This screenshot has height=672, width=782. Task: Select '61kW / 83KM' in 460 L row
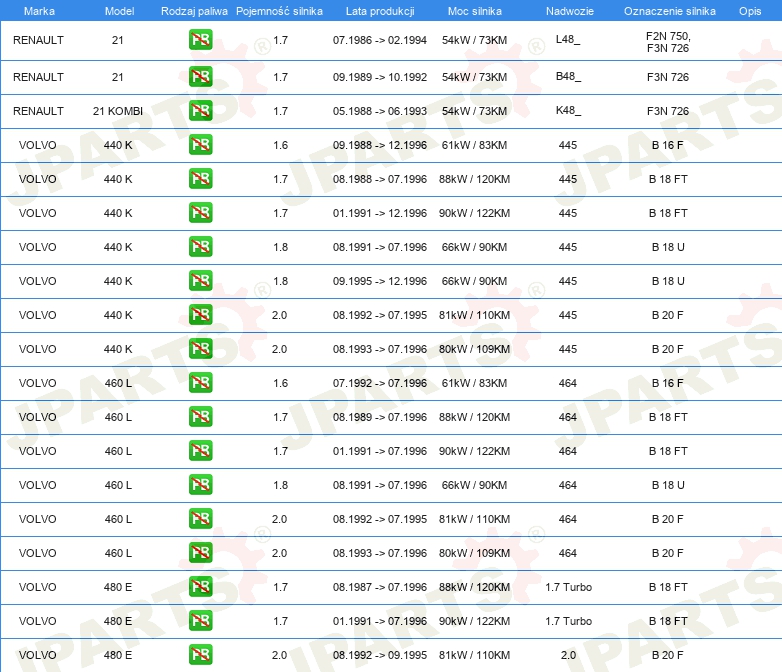(x=474, y=383)
